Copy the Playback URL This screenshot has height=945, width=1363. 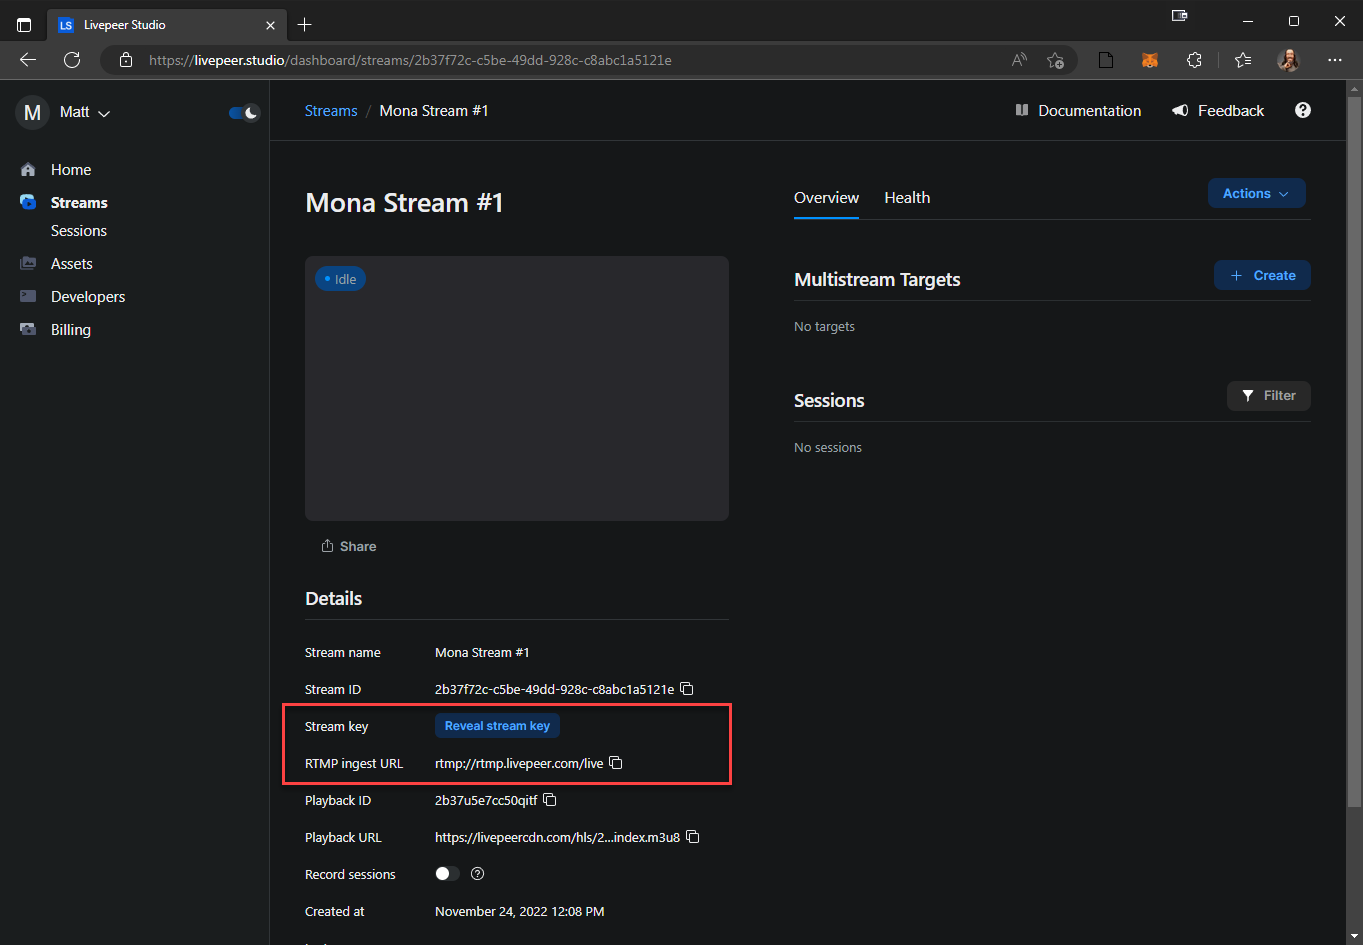[x=693, y=837]
